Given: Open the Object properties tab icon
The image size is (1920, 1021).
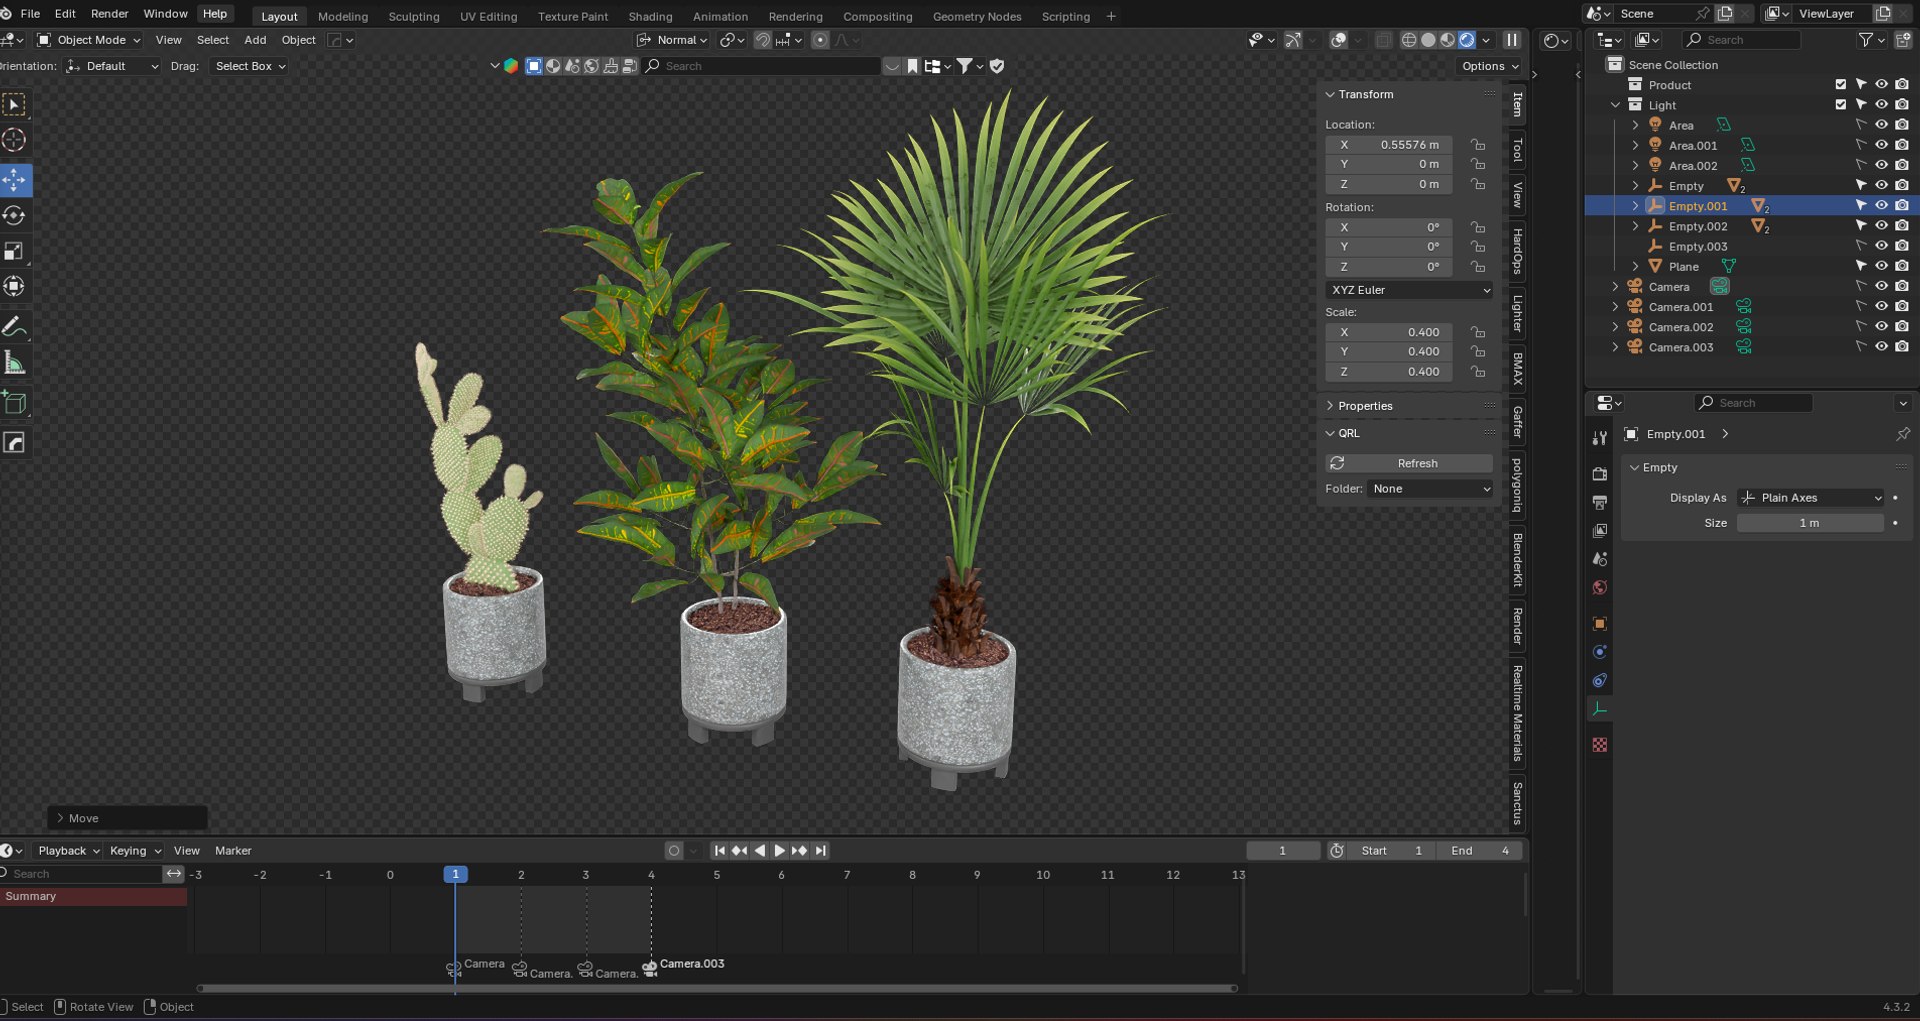Looking at the screenshot, I should click(1600, 624).
